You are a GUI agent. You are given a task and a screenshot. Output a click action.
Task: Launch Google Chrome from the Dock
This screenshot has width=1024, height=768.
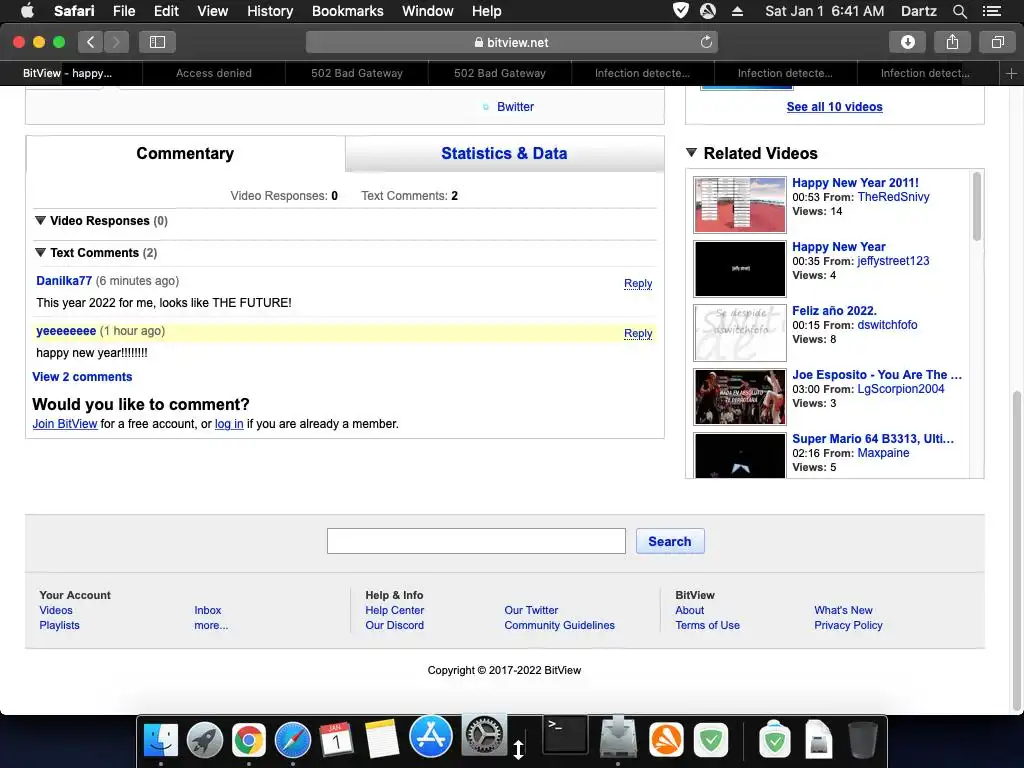click(x=249, y=740)
